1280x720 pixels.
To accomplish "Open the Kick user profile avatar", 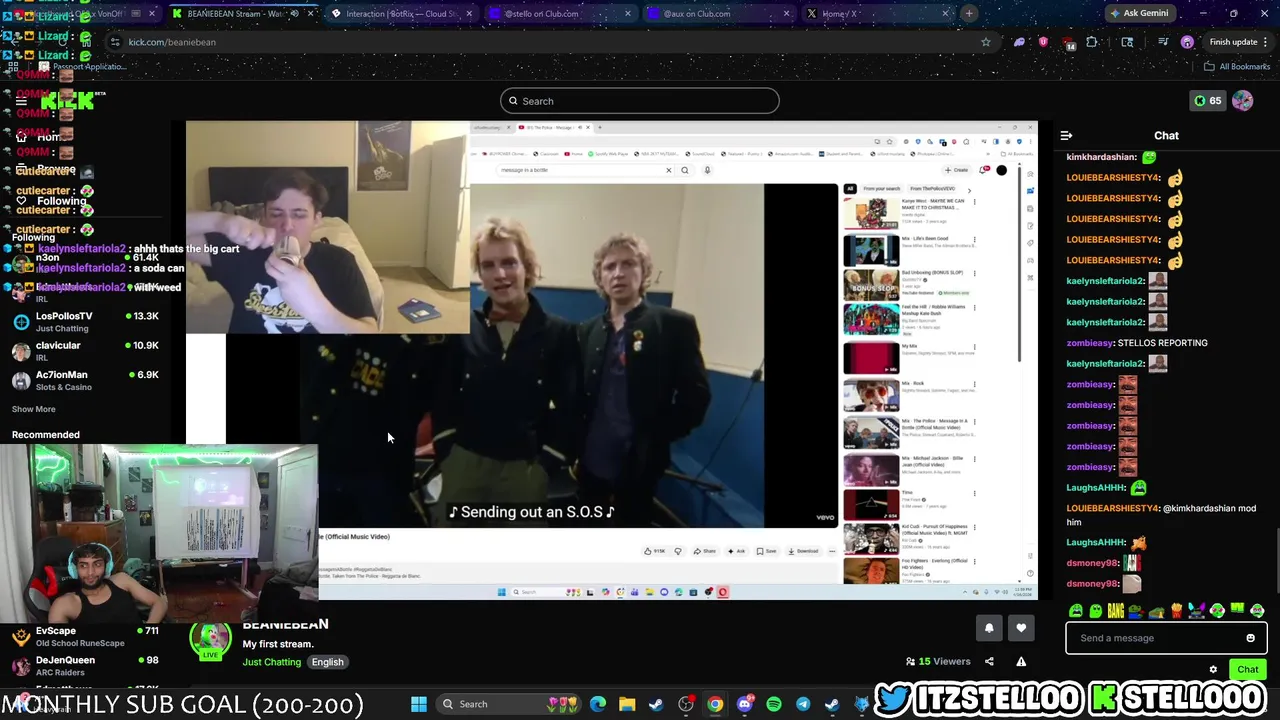I will pyautogui.click(x=1242, y=101).
